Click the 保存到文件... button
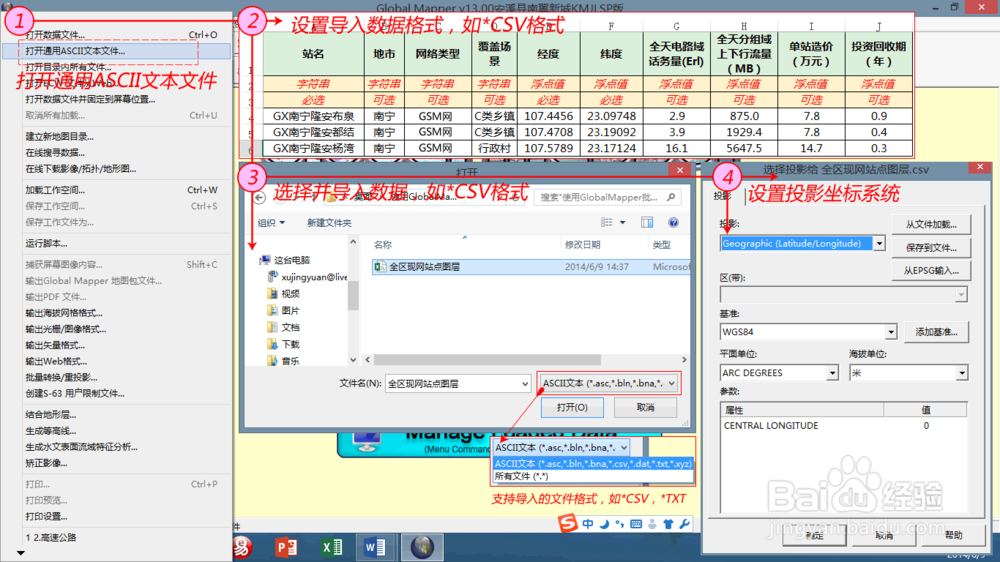 pos(931,248)
